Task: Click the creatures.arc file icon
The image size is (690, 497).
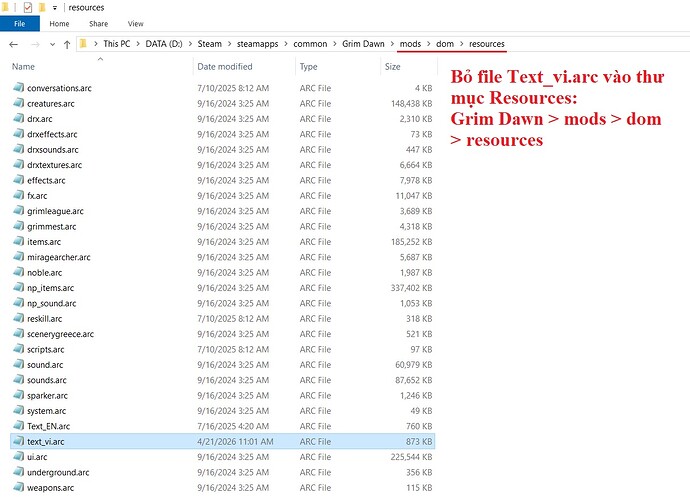Action: (x=18, y=103)
